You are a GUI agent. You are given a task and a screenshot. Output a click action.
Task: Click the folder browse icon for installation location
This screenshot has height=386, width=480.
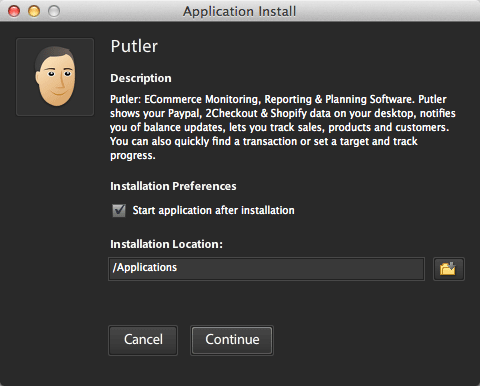tap(448, 269)
